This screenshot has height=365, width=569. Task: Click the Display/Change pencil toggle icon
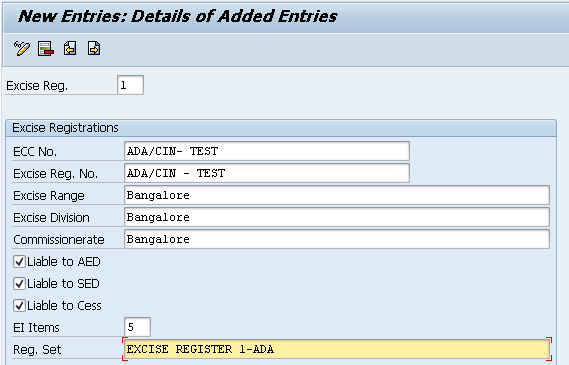21,48
